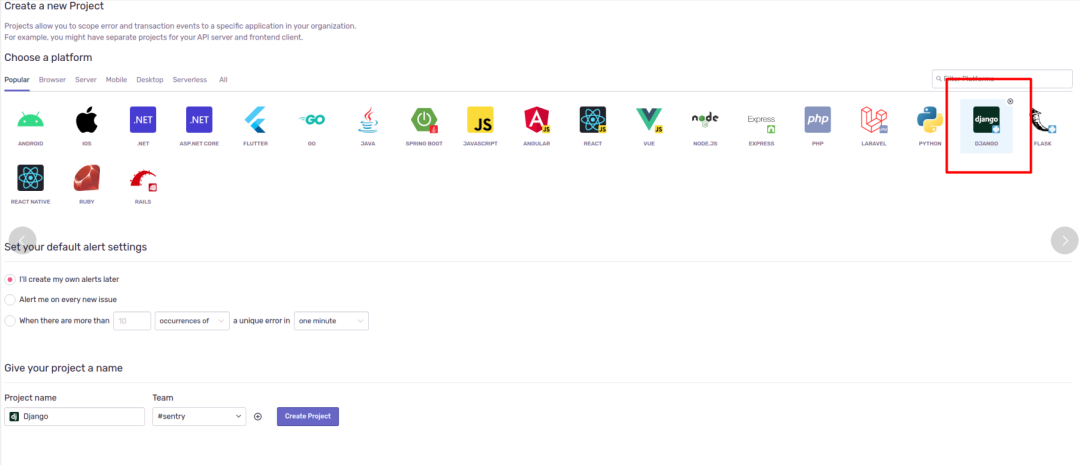1080x465 pixels.
Task: Click the Create Project button
Action: tap(308, 416)
